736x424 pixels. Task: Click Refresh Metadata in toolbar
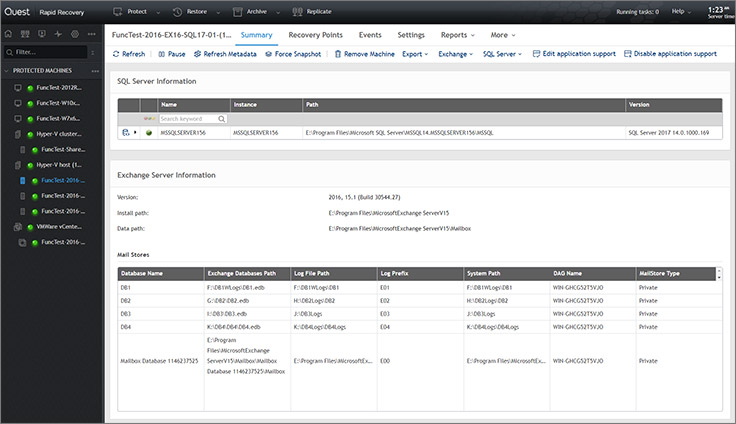[x=225, y=54]
